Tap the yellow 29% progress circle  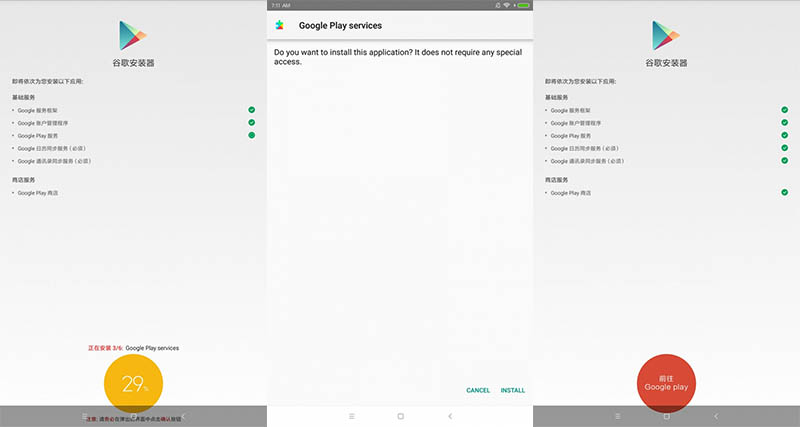point(133,383)
